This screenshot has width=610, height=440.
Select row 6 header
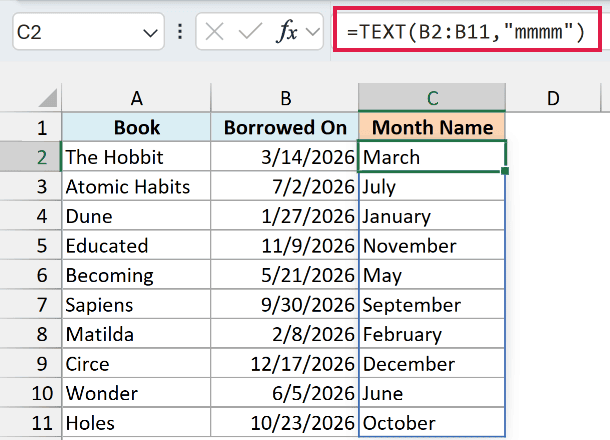click(31, 275)
